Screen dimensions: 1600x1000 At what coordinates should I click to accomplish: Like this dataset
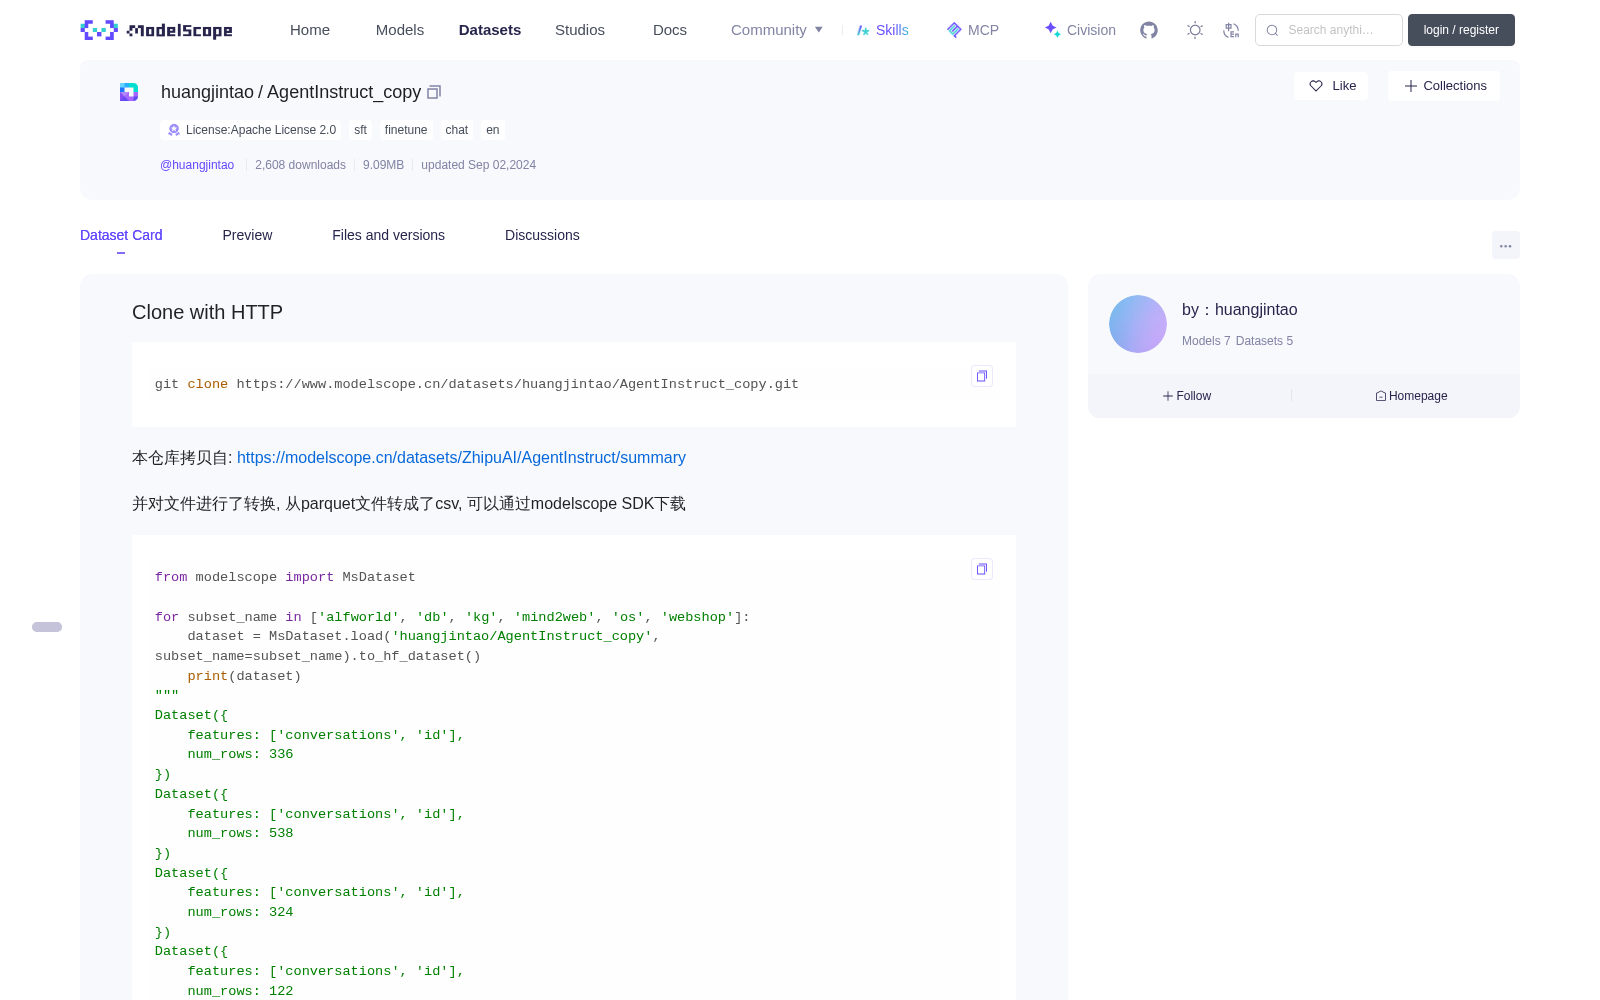[x=1332, y=86]
